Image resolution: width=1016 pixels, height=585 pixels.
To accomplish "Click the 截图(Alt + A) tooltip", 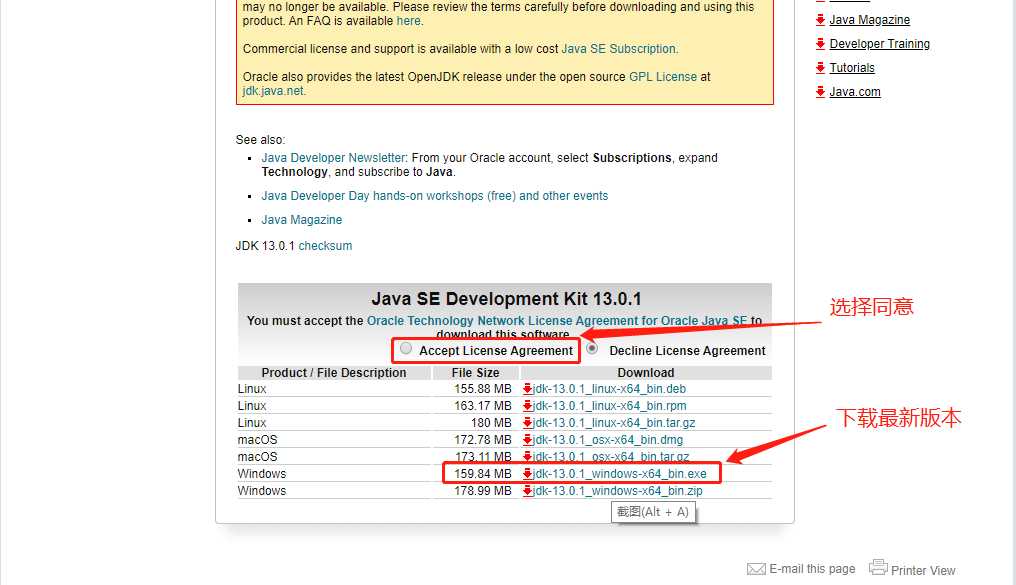I will tap(653, 512).
